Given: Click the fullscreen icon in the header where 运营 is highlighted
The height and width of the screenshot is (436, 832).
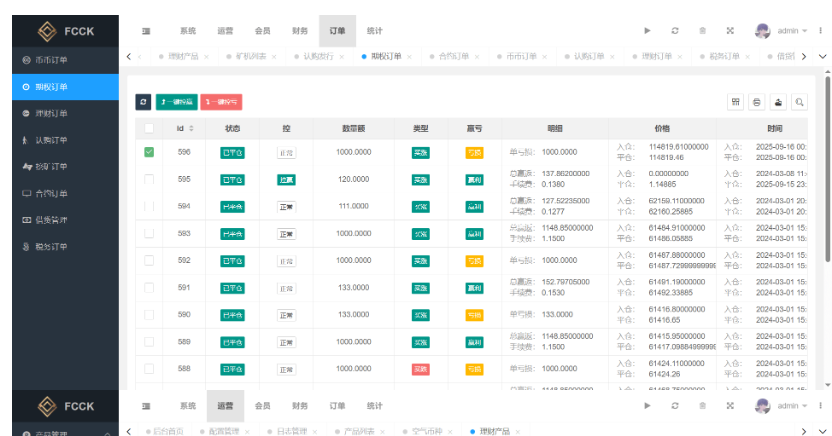Looking at the screenshot, I should (x=730, y=406).
